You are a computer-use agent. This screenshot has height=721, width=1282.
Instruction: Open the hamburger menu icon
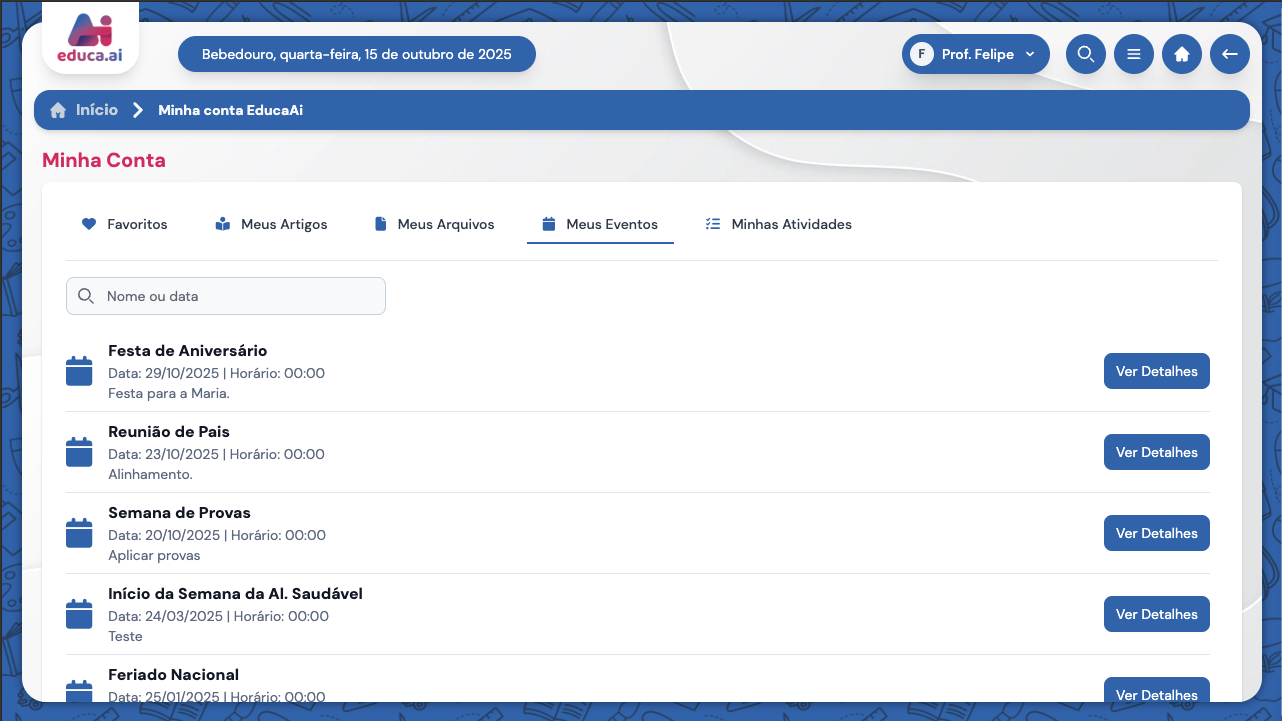tap(1133, 54)
